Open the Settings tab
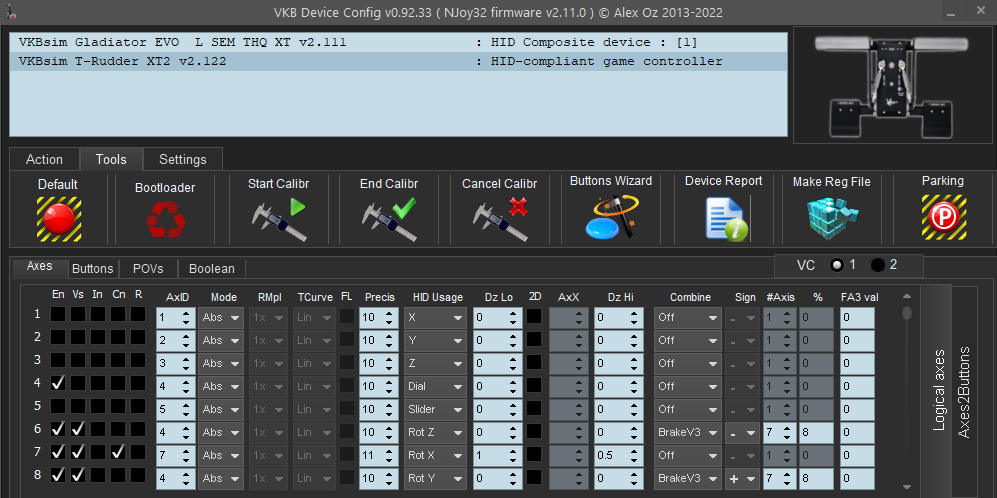This screenshot has height=498, width=997. 182,159
